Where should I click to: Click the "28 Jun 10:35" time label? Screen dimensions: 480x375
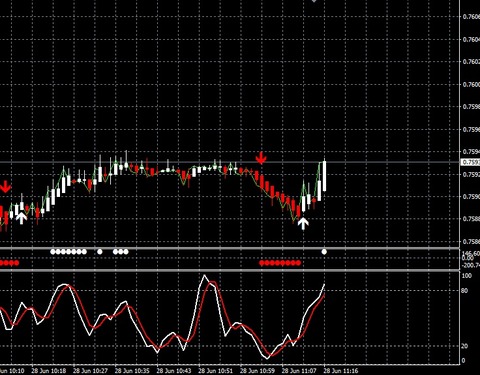click(132, 371)
